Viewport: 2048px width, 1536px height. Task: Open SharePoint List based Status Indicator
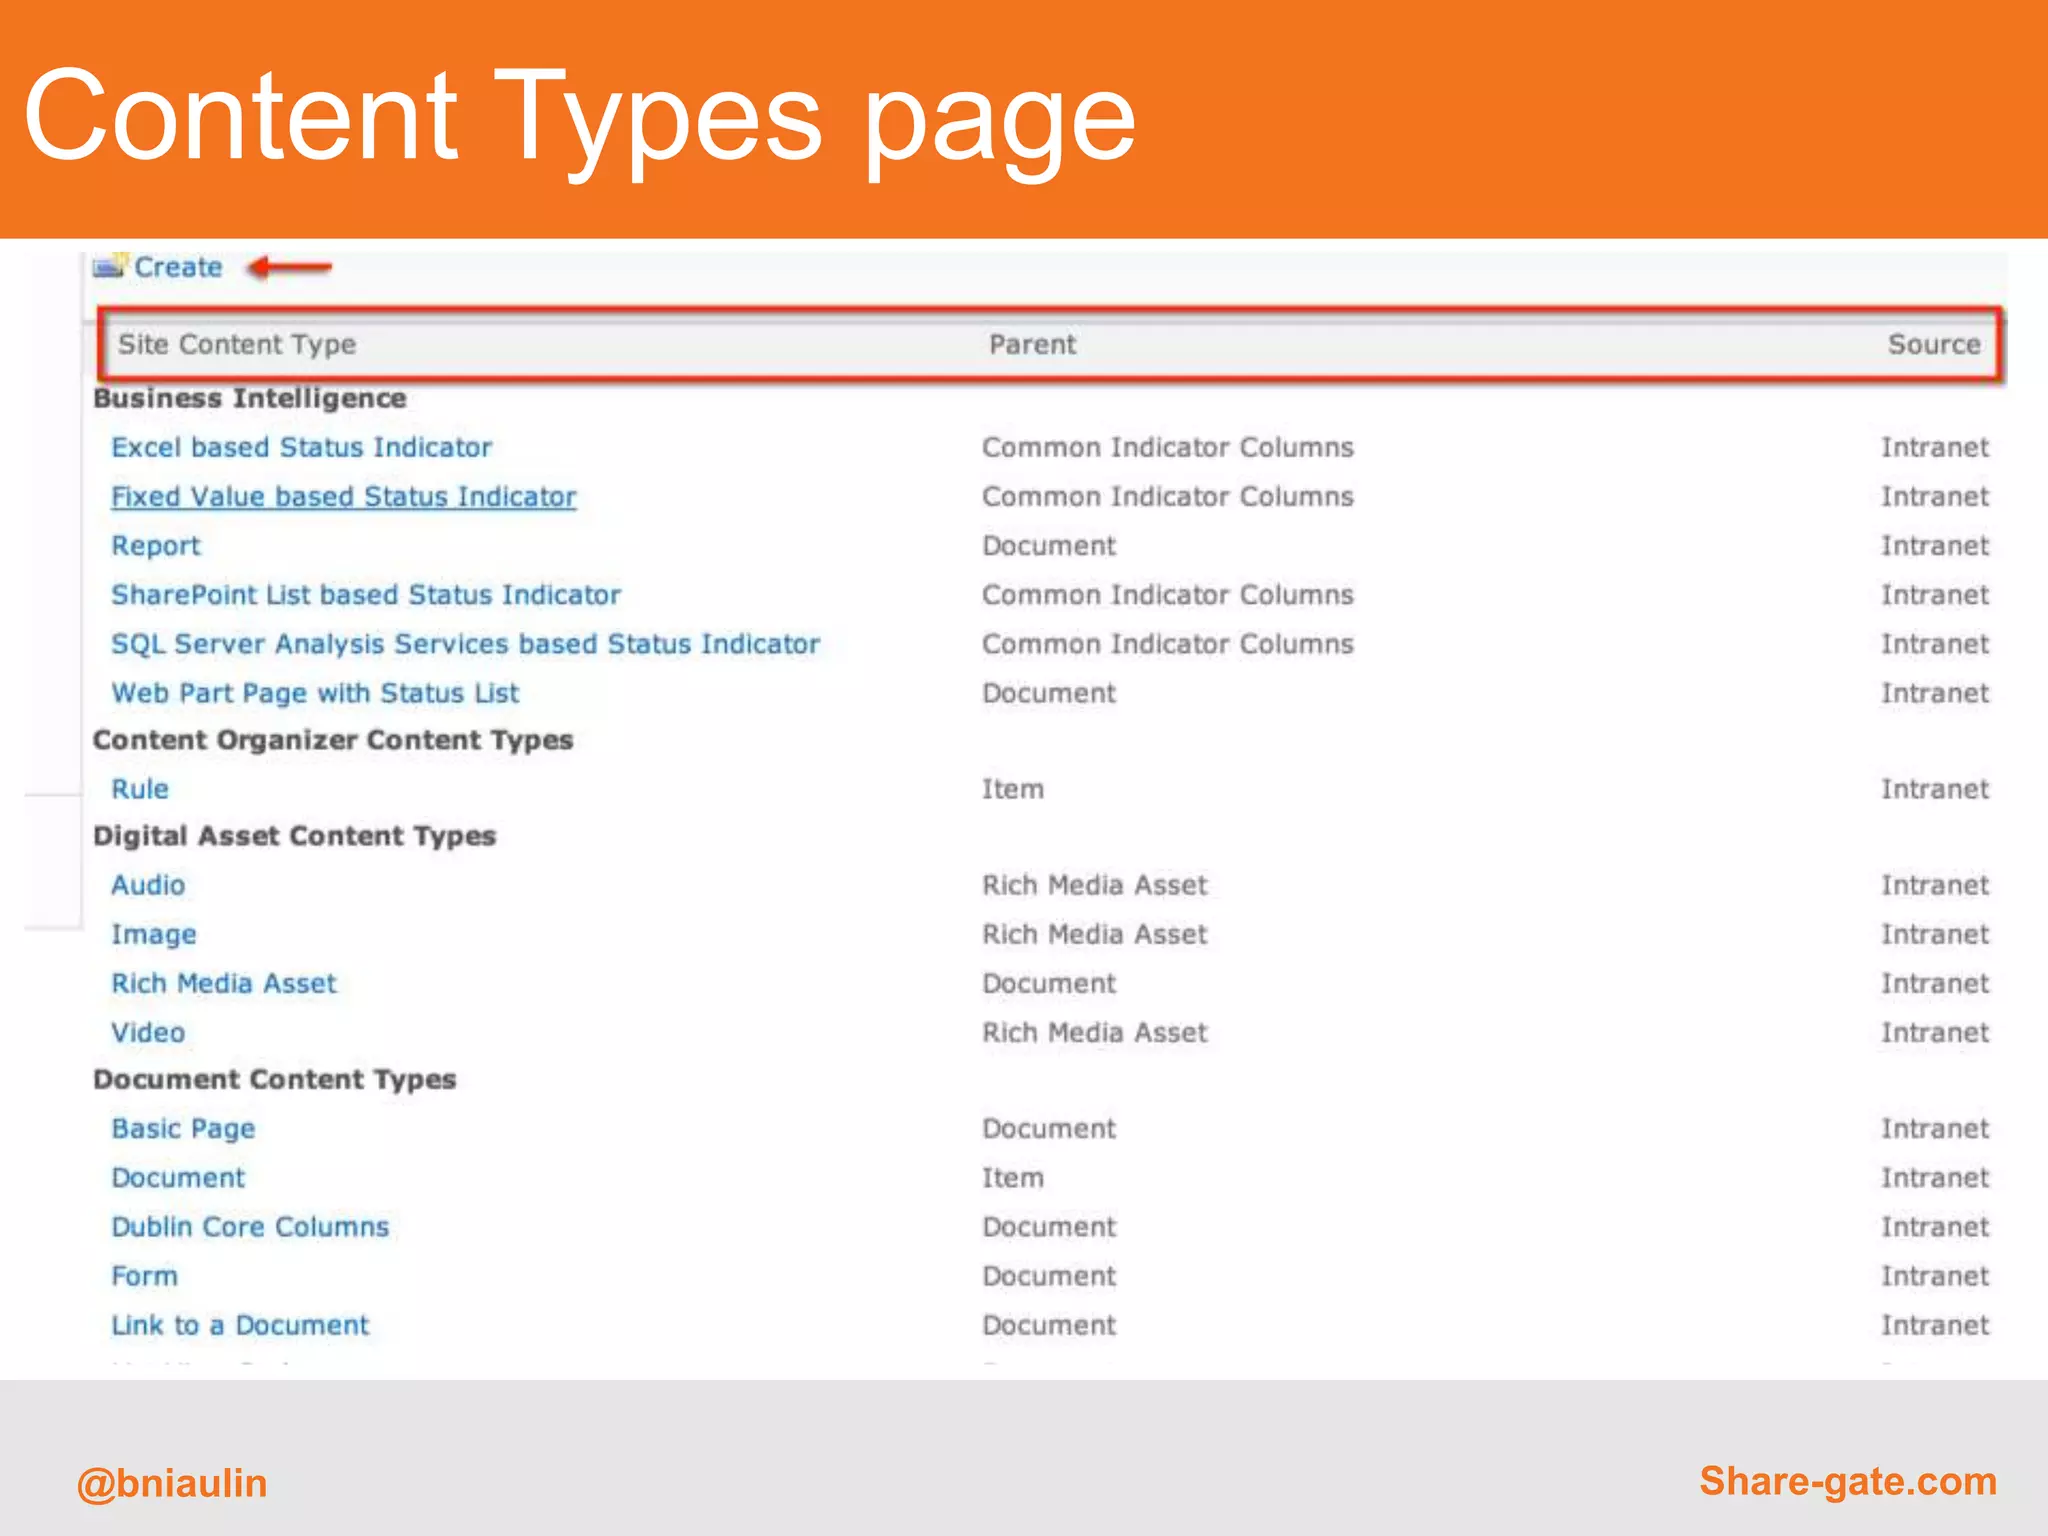[x=365, y=594]
